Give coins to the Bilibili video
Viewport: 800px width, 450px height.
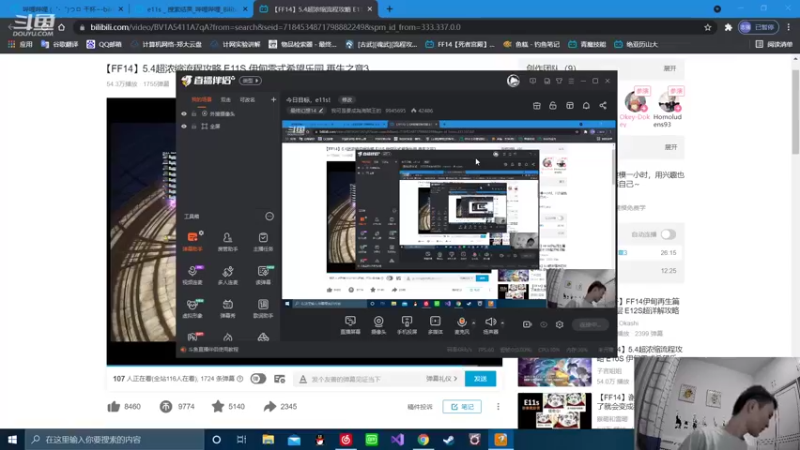click(x=166, y=407)
